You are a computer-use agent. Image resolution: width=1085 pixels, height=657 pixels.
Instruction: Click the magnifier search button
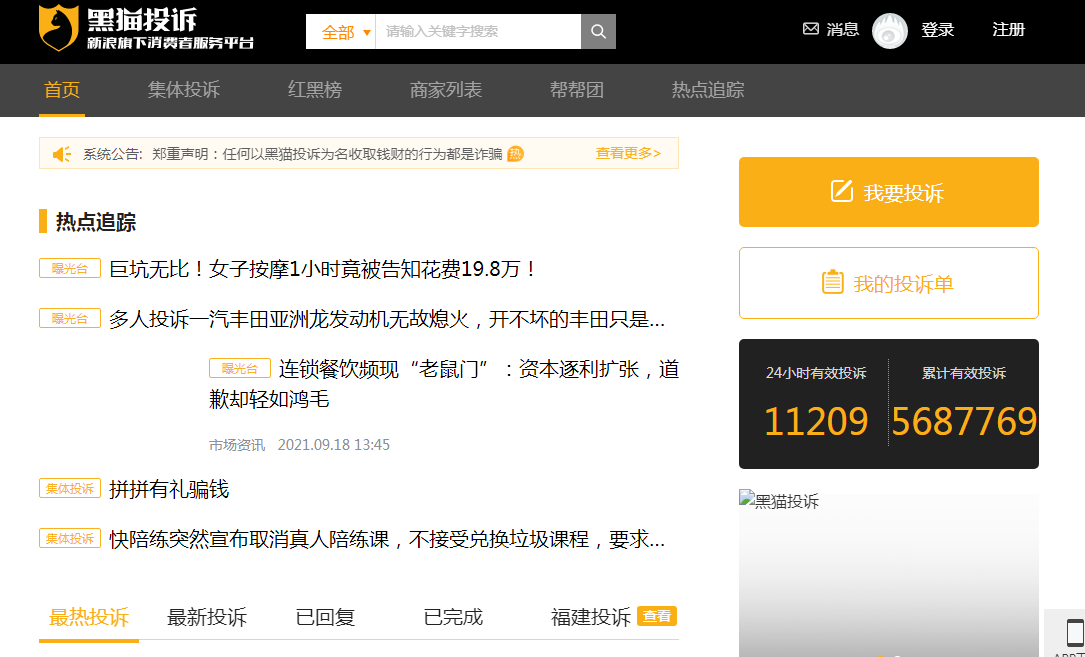click(x=598, y=32)
